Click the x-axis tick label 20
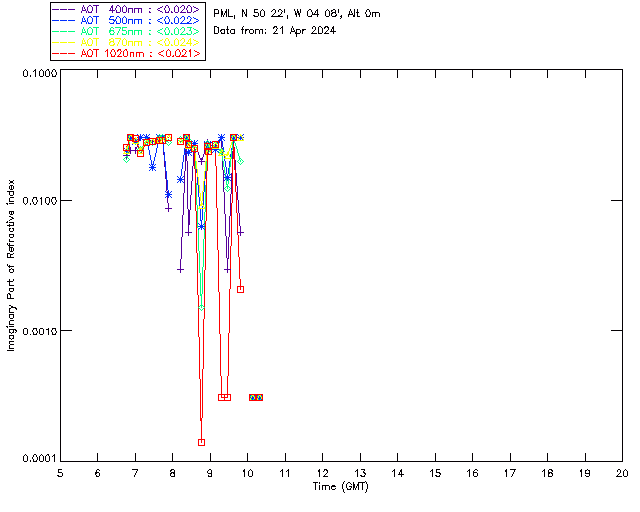Viewport: 640px width, 512px height. (x=622, y=473)
